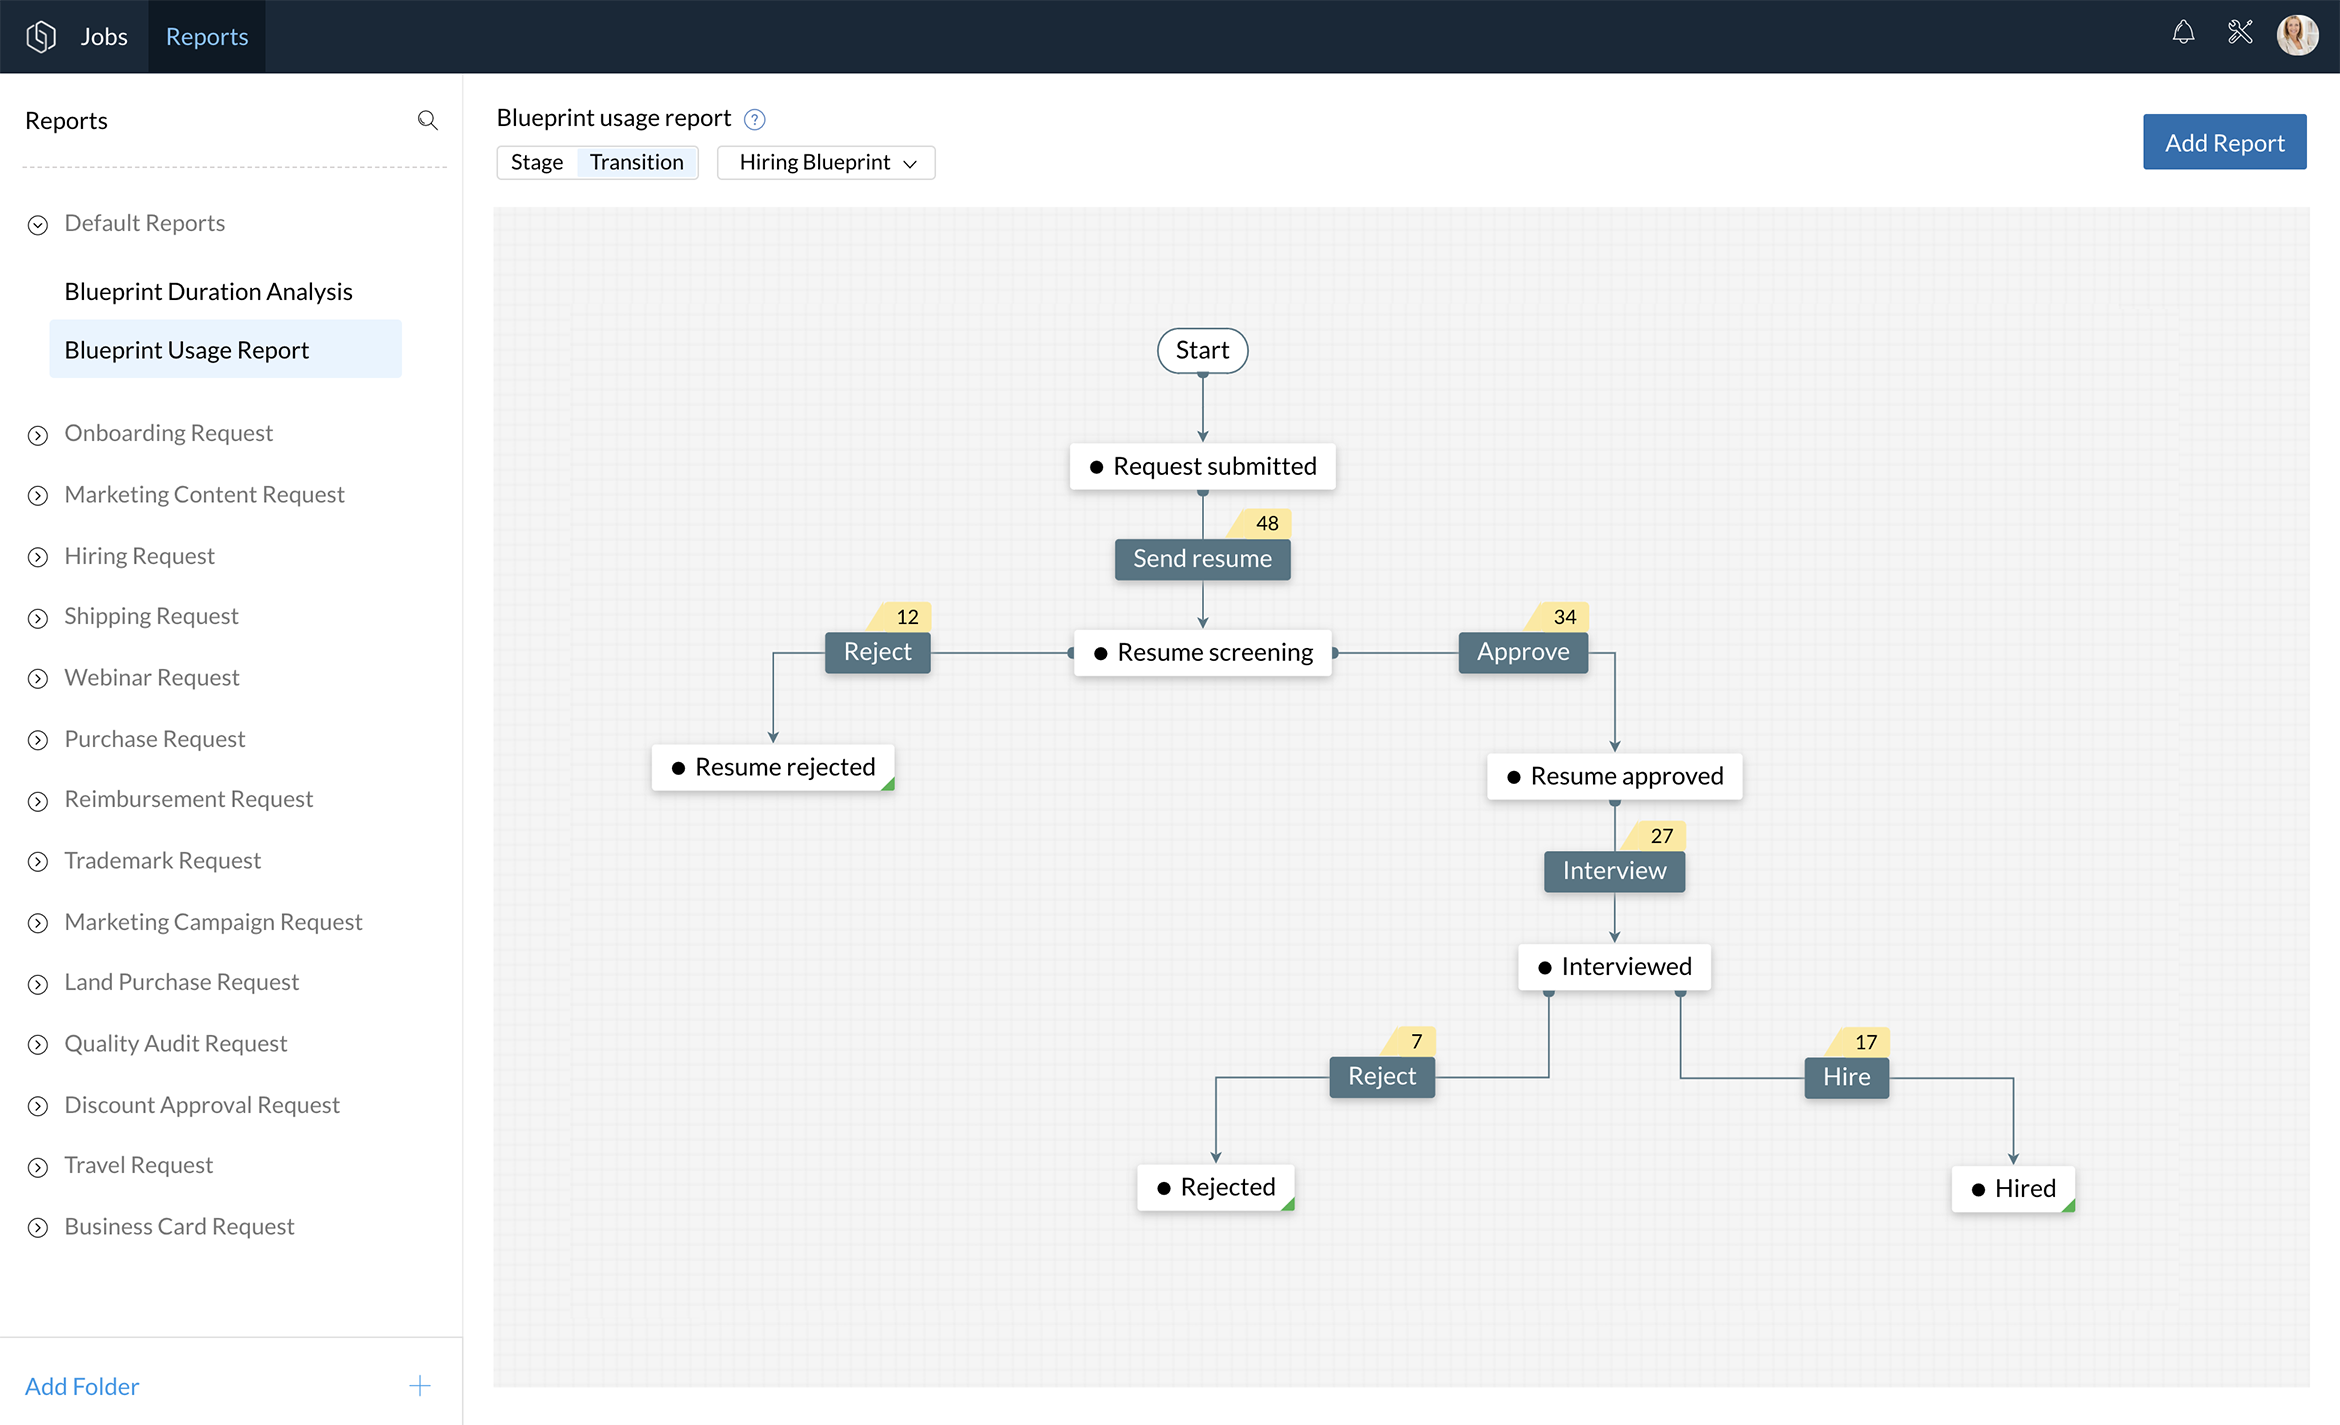Select the Hired end stage
This screenshot has height=1425, width=2340.
(2013, 1189)
